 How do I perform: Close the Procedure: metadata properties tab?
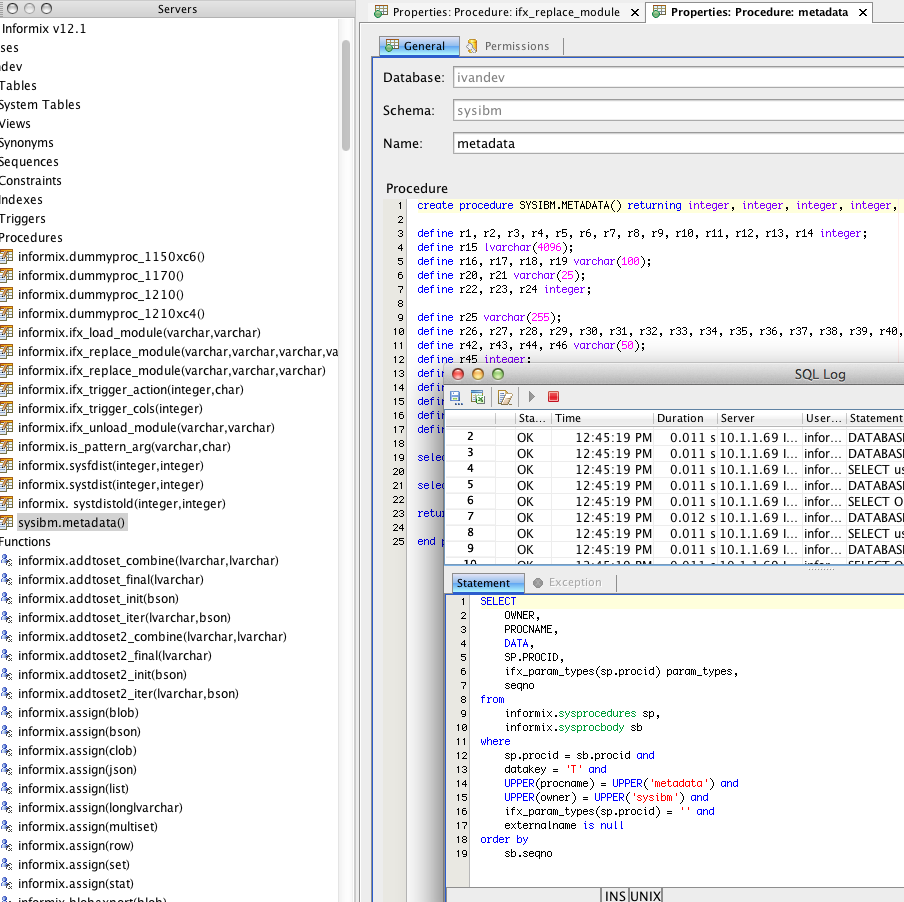(862, 12)
